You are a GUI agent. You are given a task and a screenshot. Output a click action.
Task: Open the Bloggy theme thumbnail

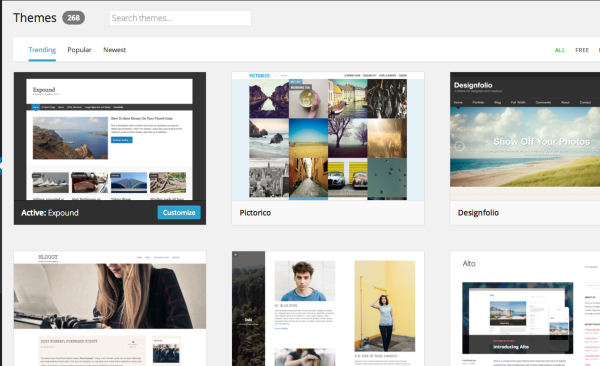pyautogui.click(x=110, y=309)
